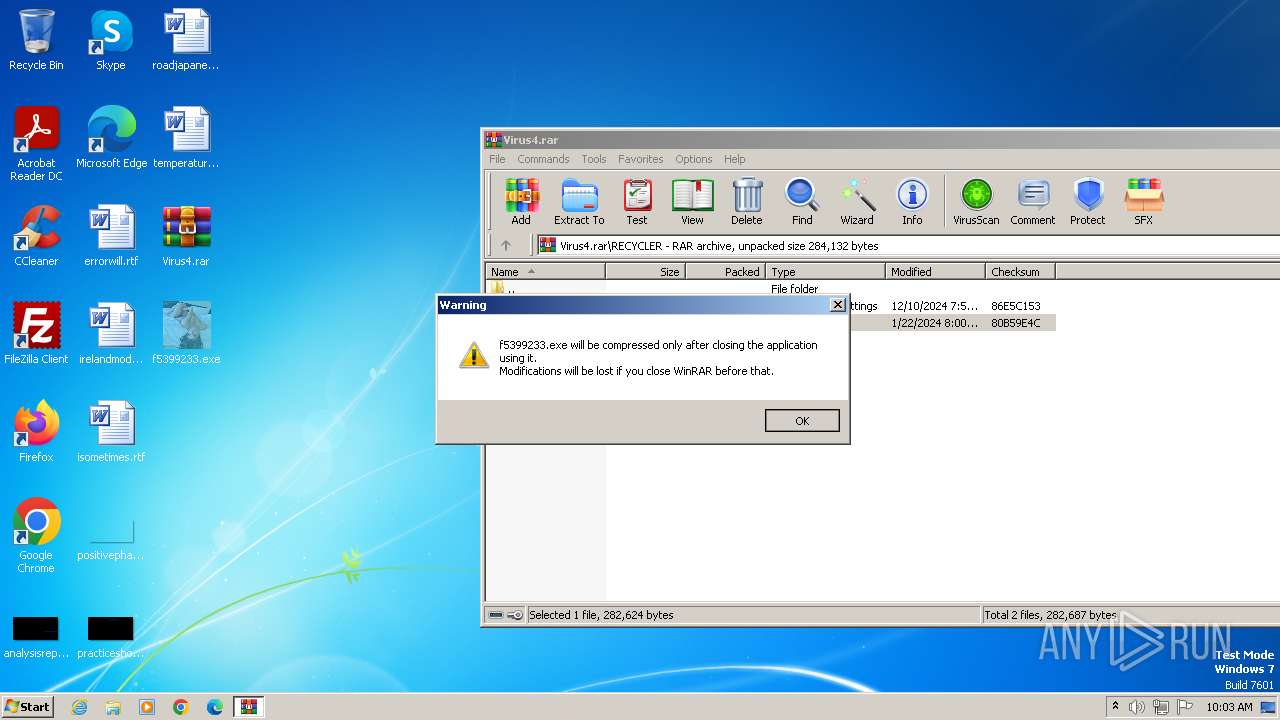Select isometimes.rtf desktop file
1280x720 pixels.
(x=111, y=432)
